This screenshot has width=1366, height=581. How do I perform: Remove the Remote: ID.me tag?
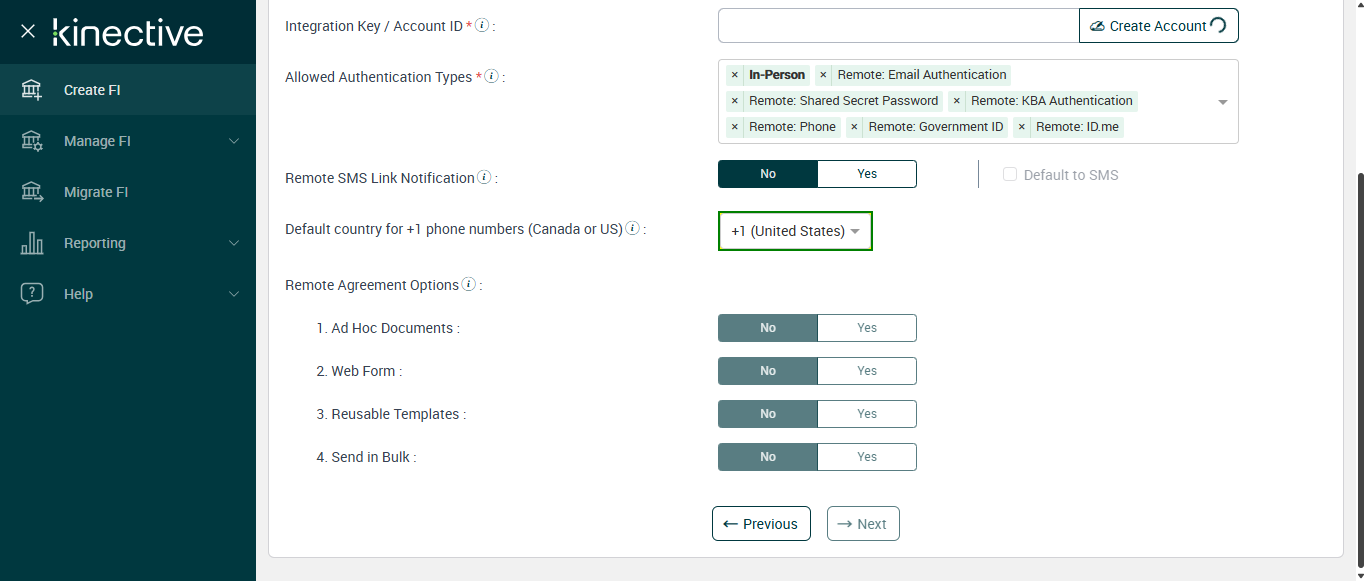point(1022,127)
